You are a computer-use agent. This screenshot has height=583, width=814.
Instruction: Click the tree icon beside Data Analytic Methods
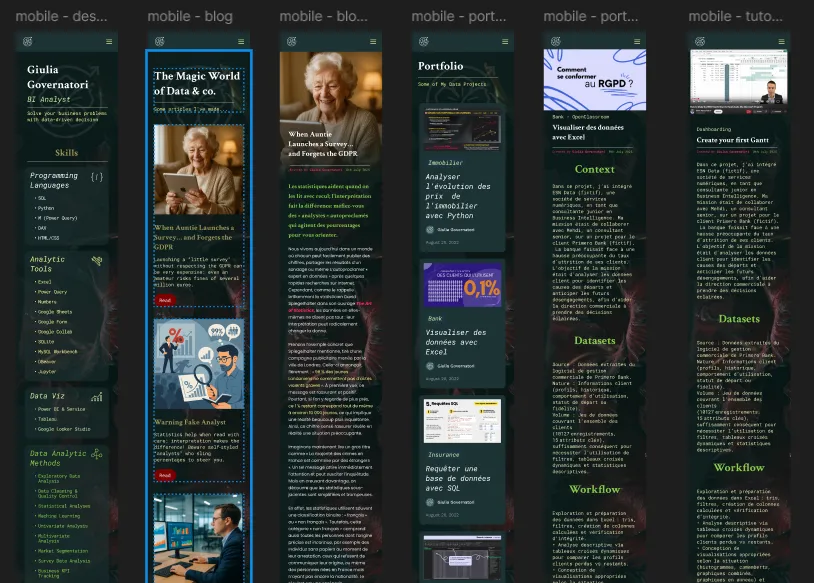97,453
